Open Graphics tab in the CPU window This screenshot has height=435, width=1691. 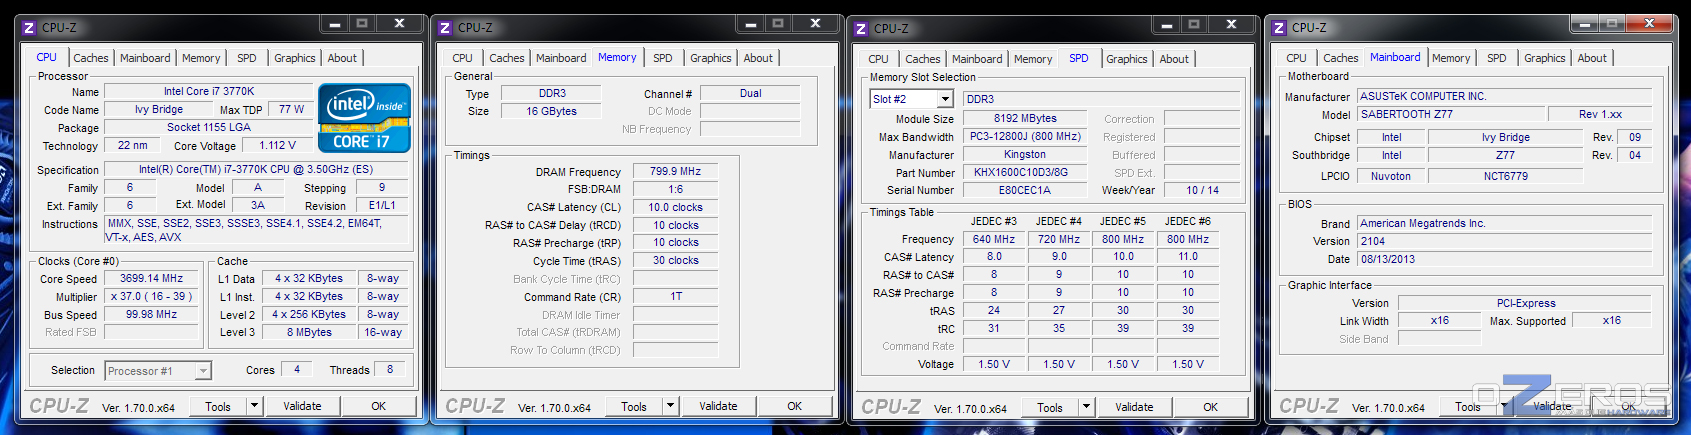tap(295, 58)
